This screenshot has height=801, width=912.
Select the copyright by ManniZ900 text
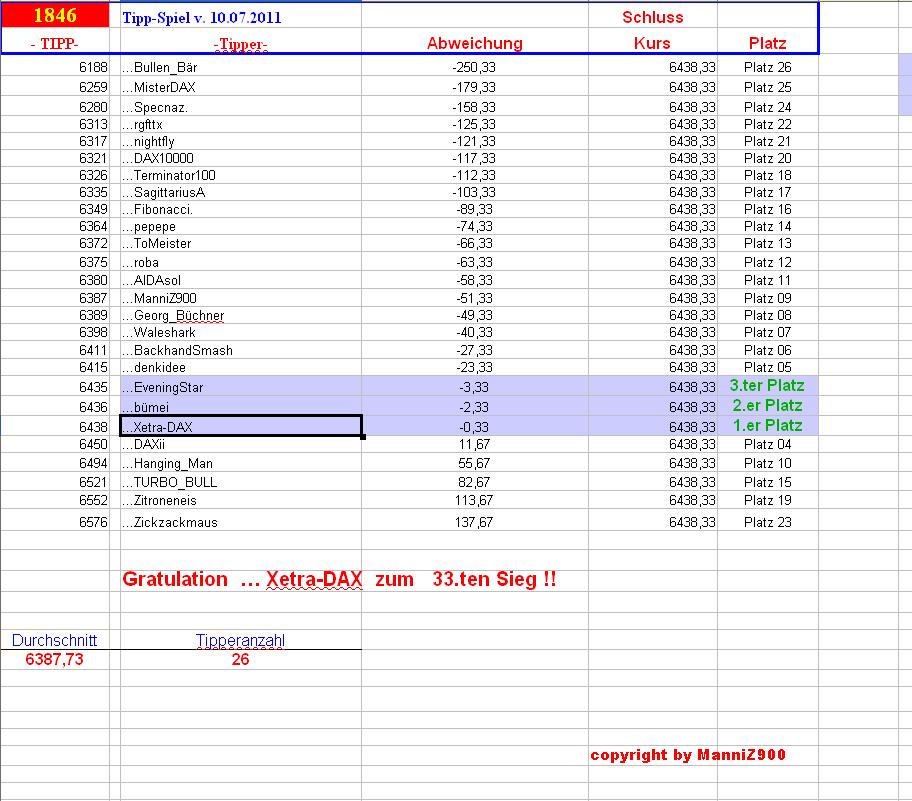point(691,756)
